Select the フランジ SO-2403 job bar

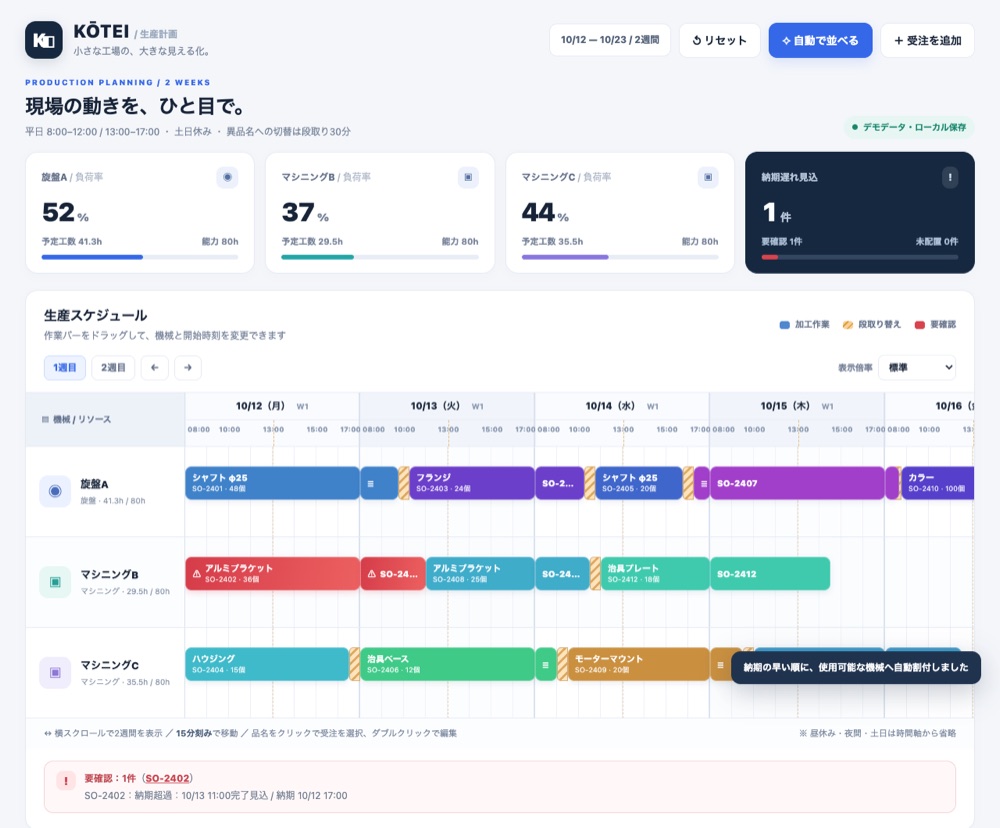coord(472,484)
